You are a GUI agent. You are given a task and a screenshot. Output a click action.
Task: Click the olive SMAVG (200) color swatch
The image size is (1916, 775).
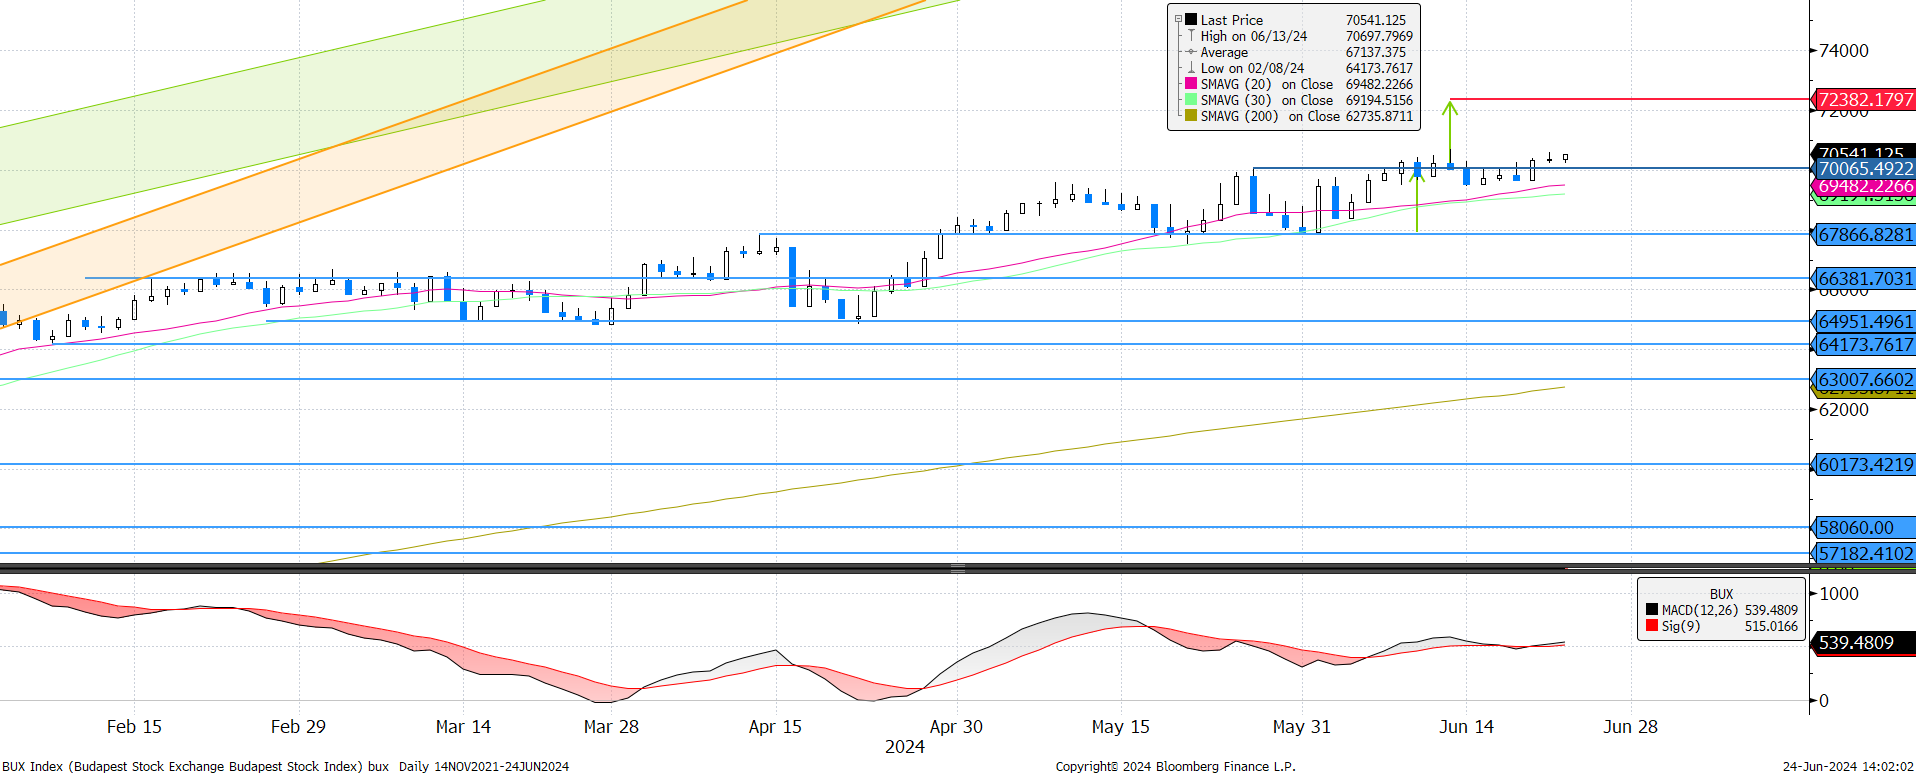[1191, 116]
